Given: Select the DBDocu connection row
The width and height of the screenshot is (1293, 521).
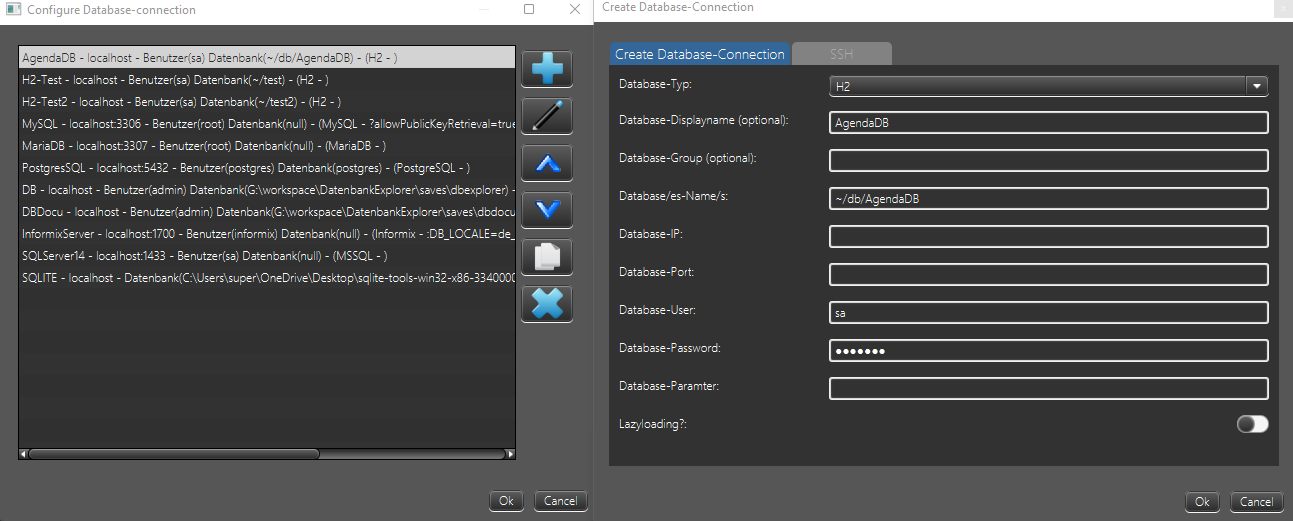Looking at the screenshot, I should [x=267, y=212].
